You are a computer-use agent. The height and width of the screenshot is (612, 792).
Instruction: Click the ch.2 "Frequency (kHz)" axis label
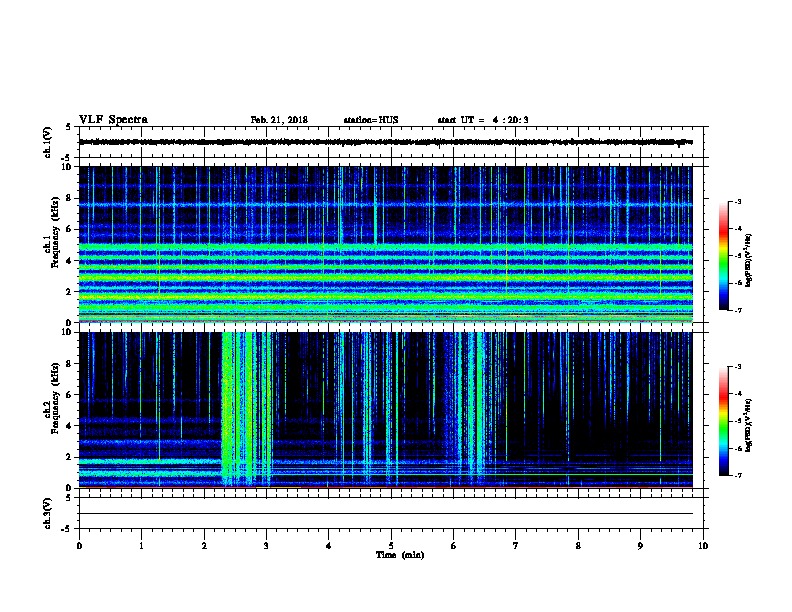click(55, 398)
